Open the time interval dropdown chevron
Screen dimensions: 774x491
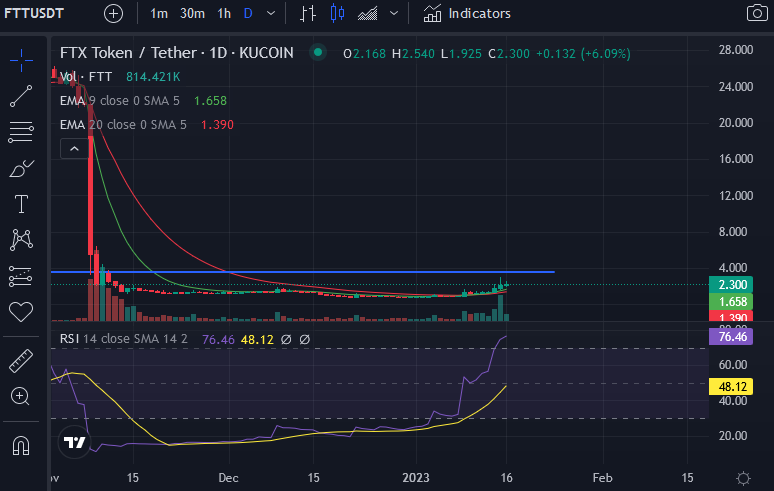pos(272,14)
